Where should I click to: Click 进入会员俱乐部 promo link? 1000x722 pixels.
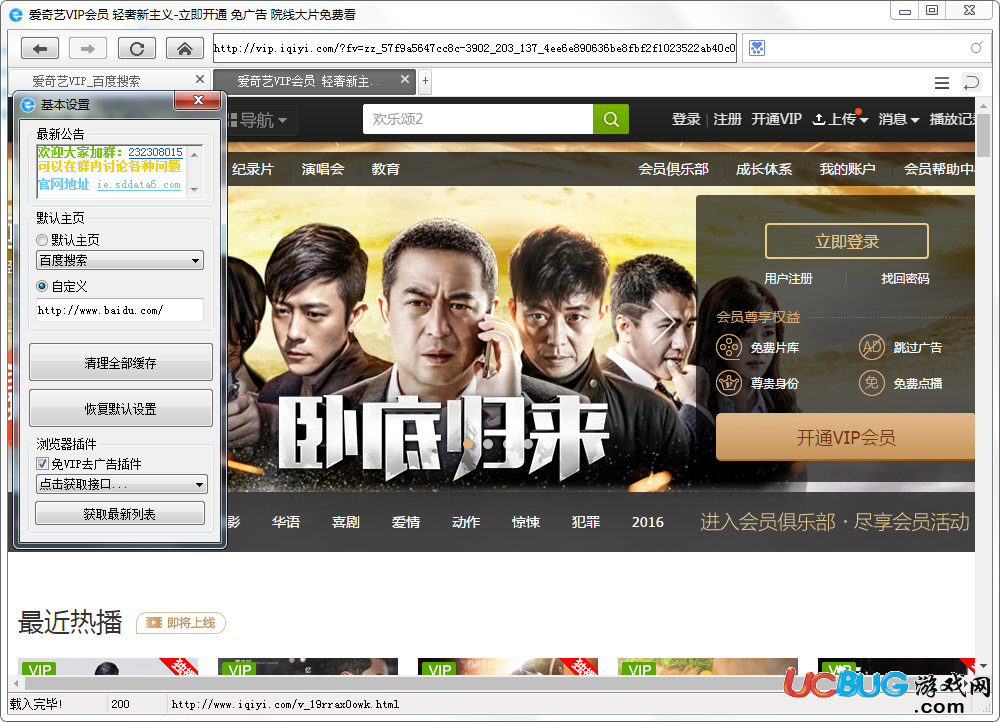(x=835, y=522)
